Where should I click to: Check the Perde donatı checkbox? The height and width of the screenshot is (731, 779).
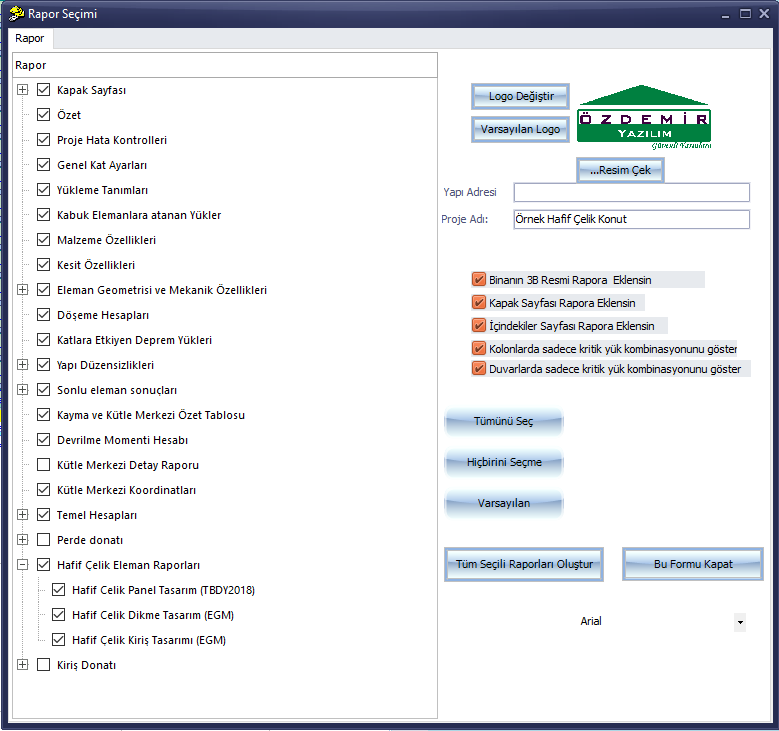pyautogui.click(x=44, y=540)
